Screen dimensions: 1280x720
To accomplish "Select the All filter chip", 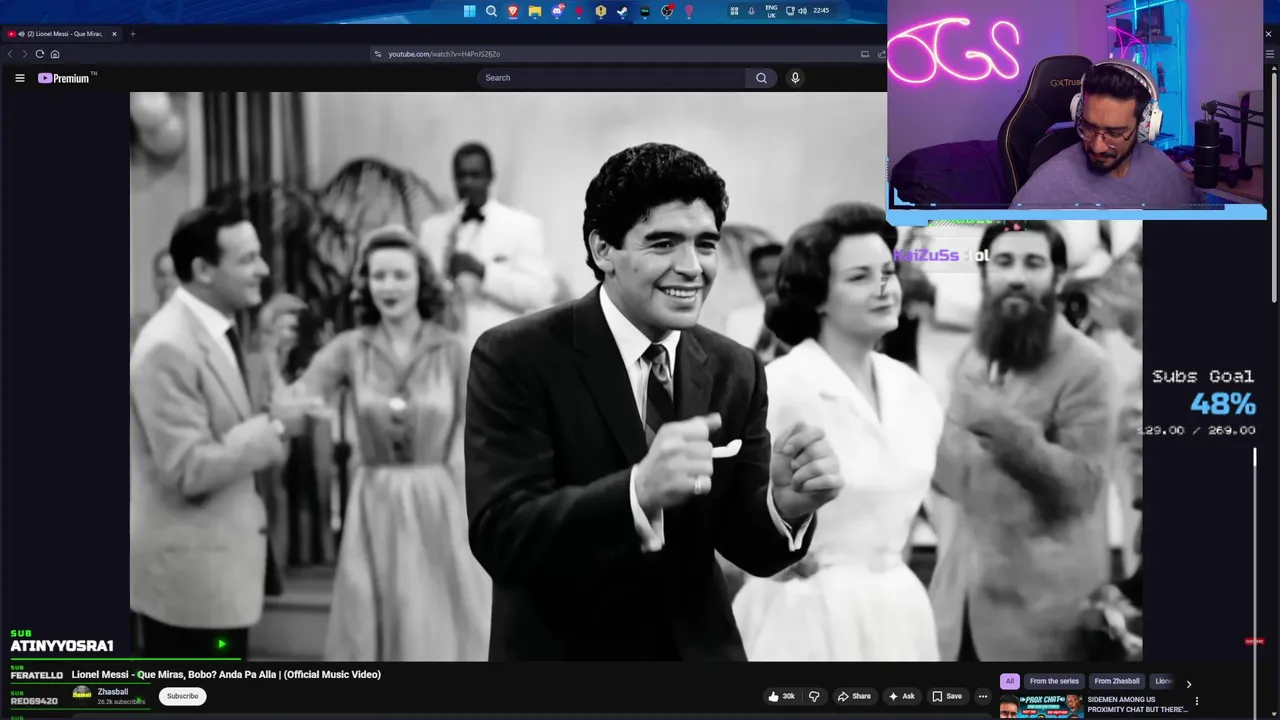I will 1010,681.
